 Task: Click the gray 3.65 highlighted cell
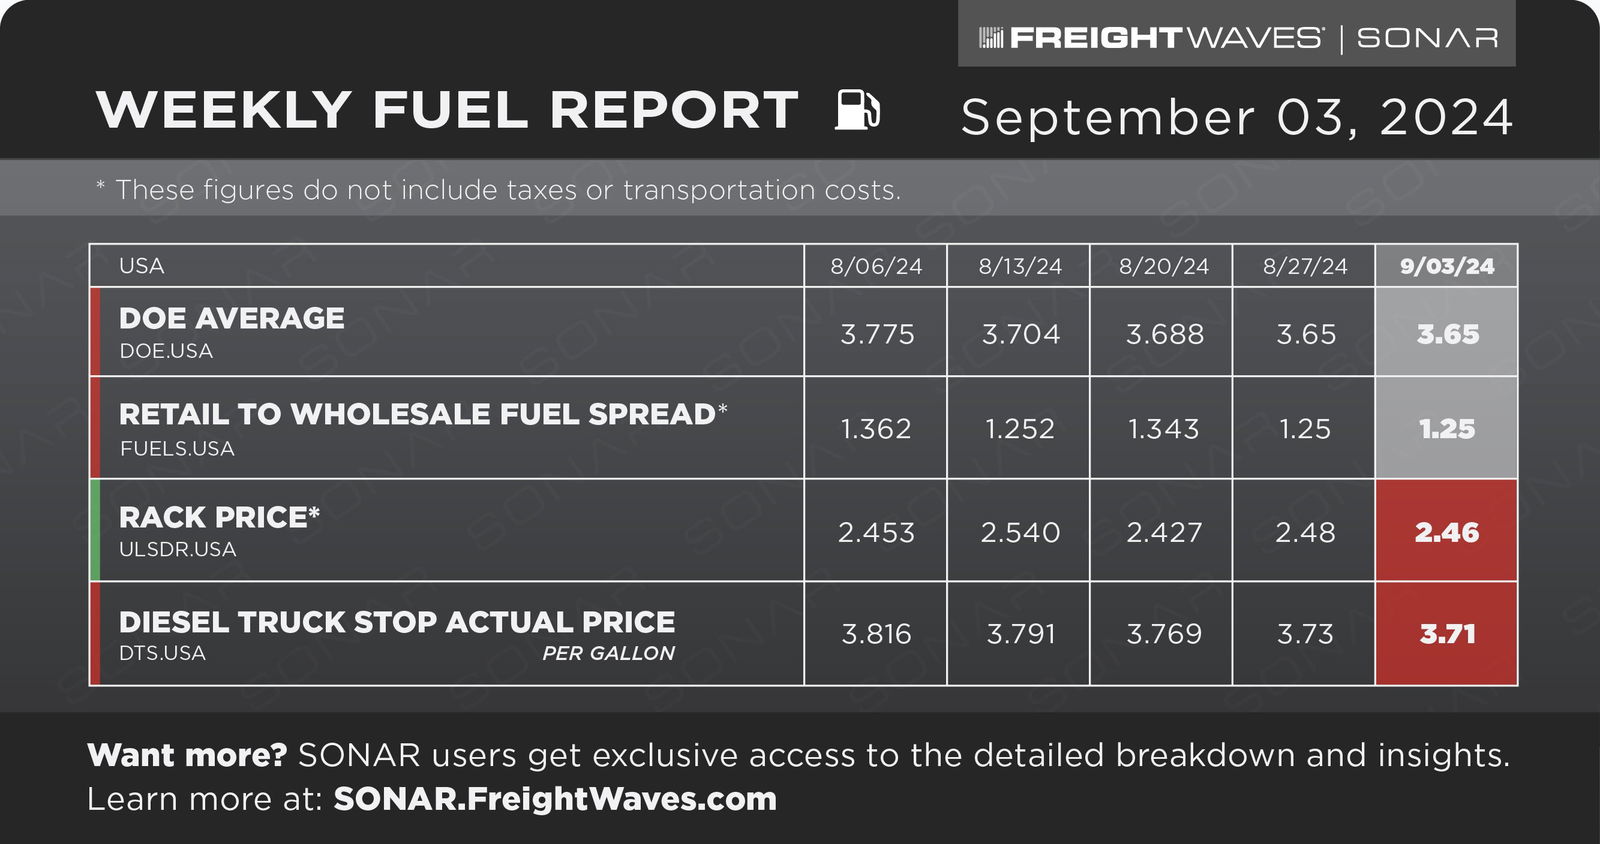coord(1446,333)
